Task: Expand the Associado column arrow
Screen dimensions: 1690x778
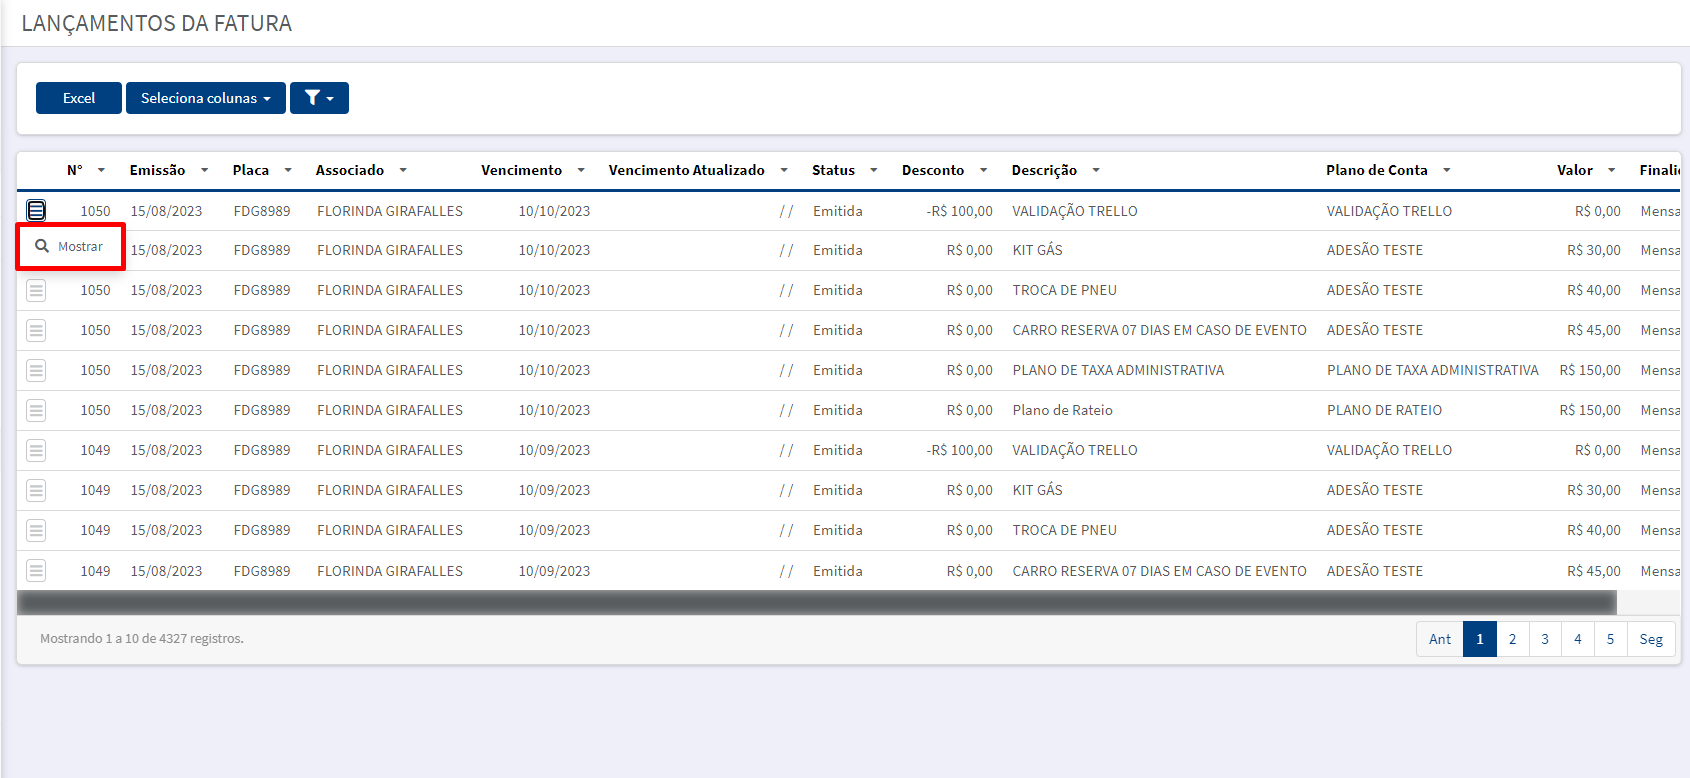Action: click(403, 170)
